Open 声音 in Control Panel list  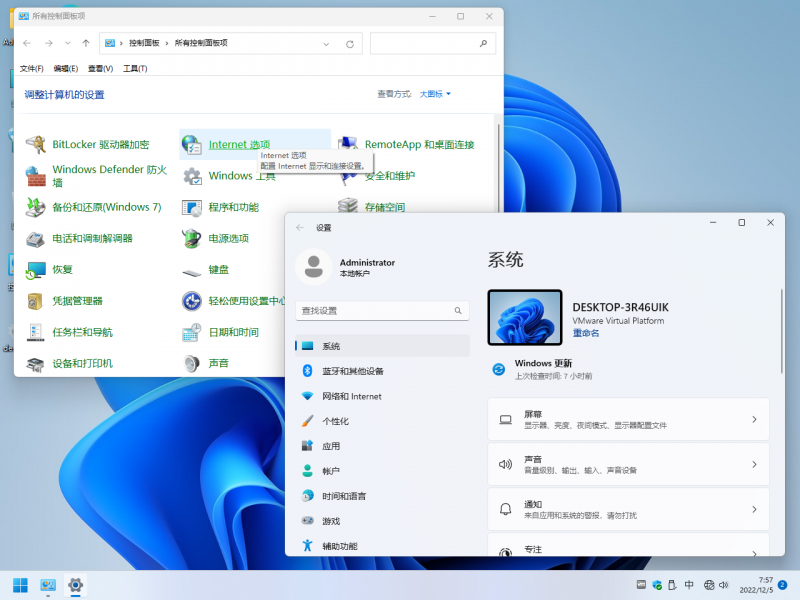point(206,363)
